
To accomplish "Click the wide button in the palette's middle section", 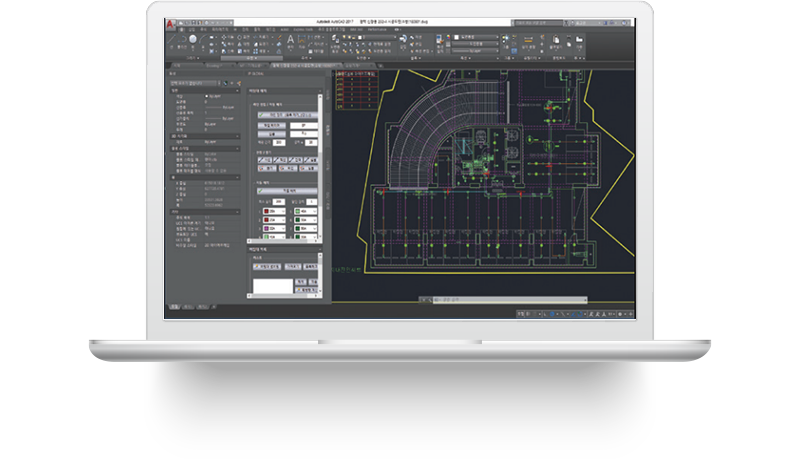I will [x=286, y=191].
